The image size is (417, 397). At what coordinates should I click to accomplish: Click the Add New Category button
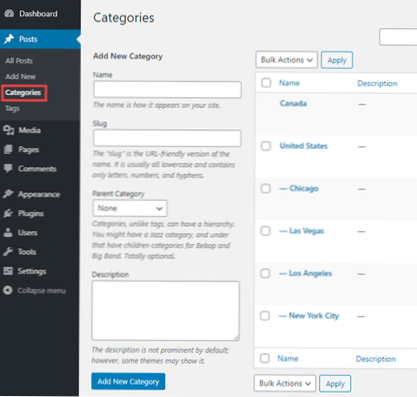point(128,381)
